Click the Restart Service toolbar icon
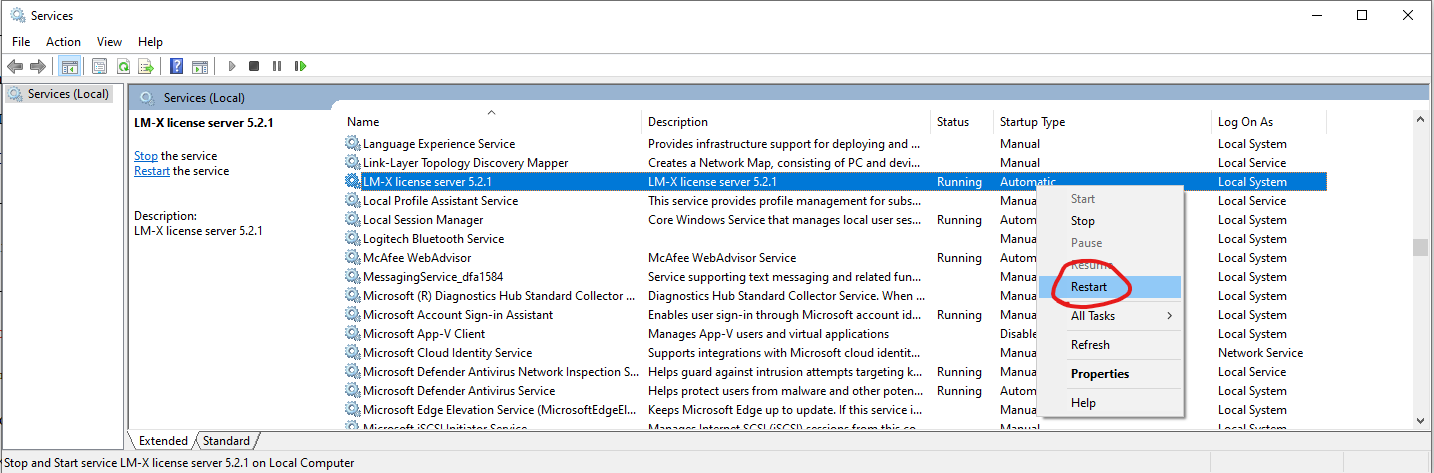 pos(300,66)
